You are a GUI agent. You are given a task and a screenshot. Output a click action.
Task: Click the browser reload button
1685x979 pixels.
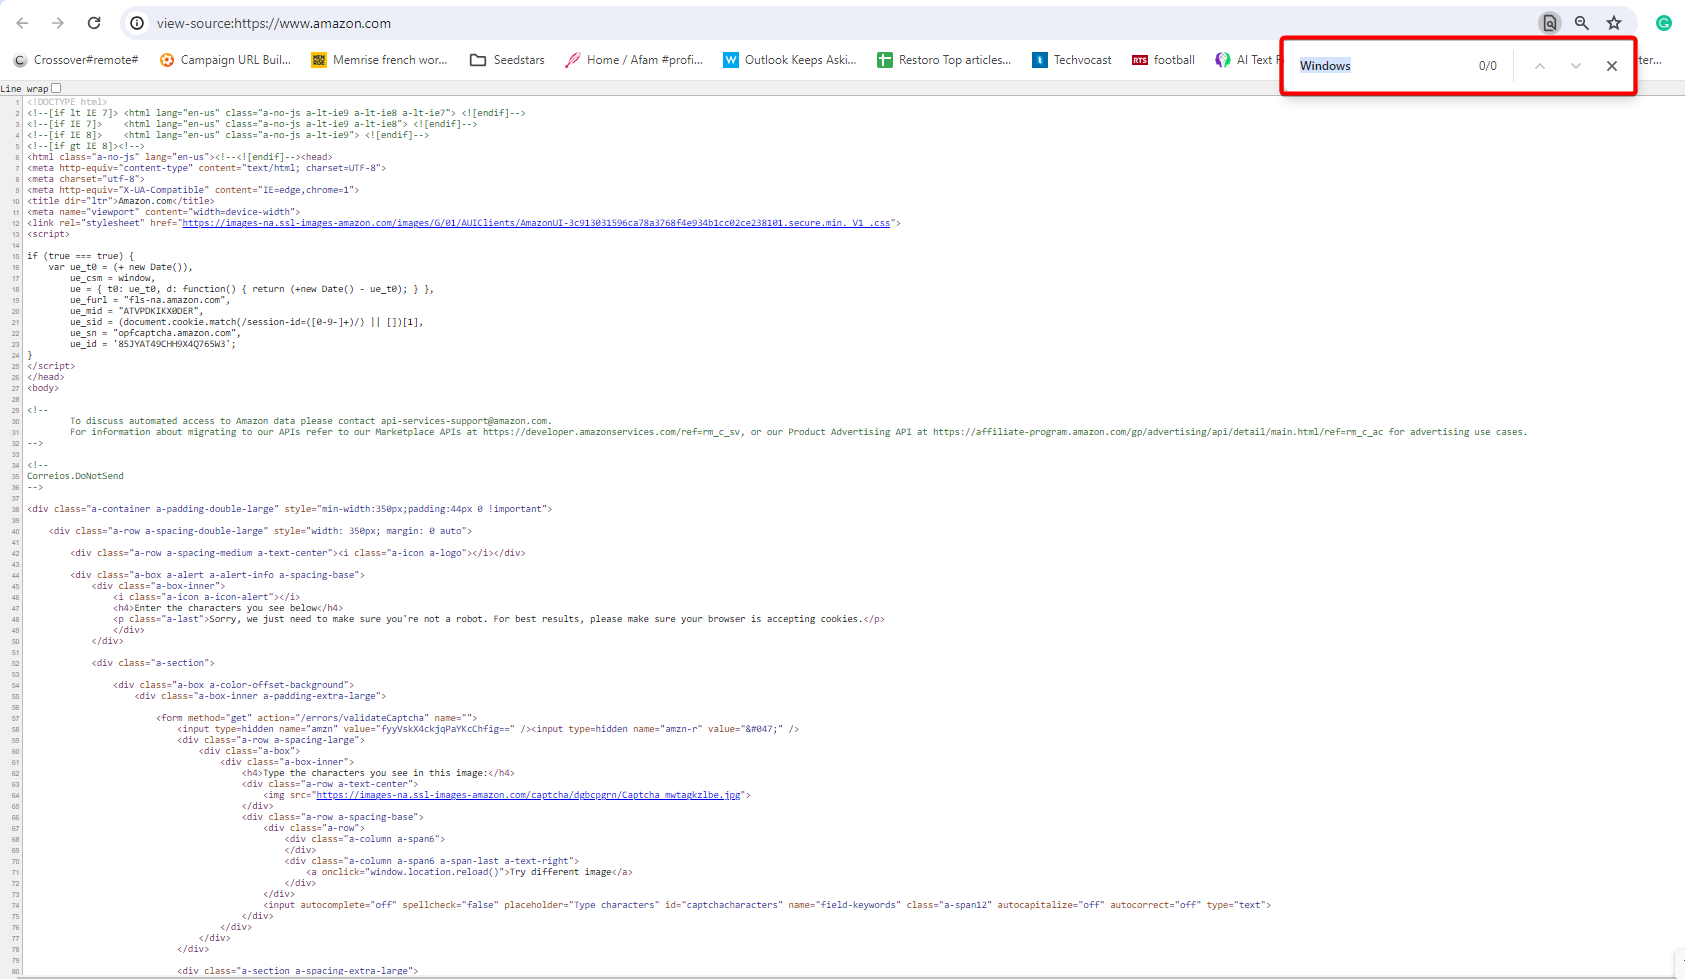pyautogui.click(x=94, y=22)
